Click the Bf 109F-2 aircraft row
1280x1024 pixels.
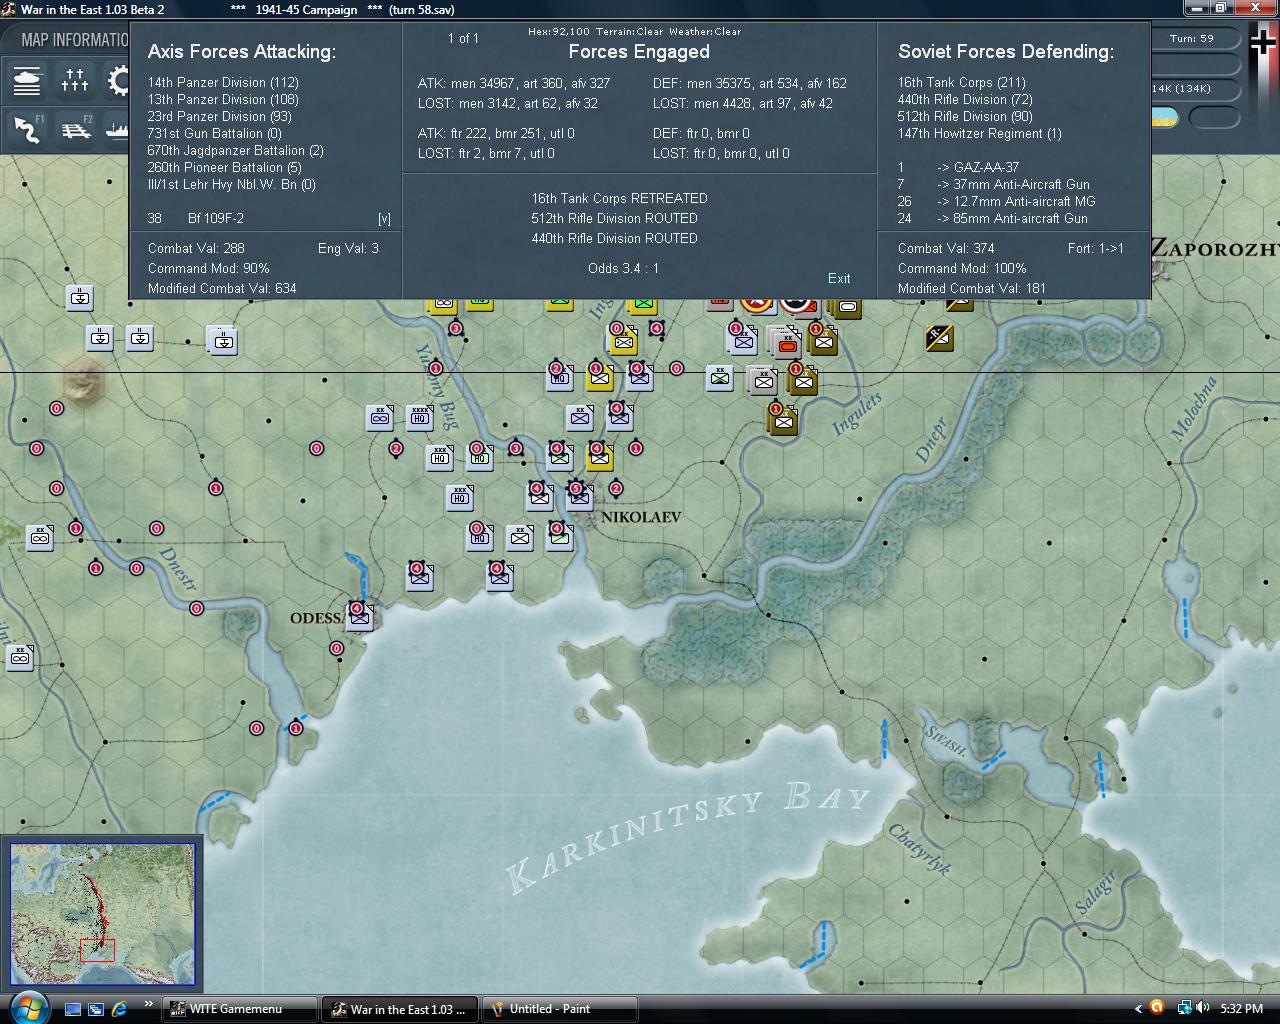[196, 218]
